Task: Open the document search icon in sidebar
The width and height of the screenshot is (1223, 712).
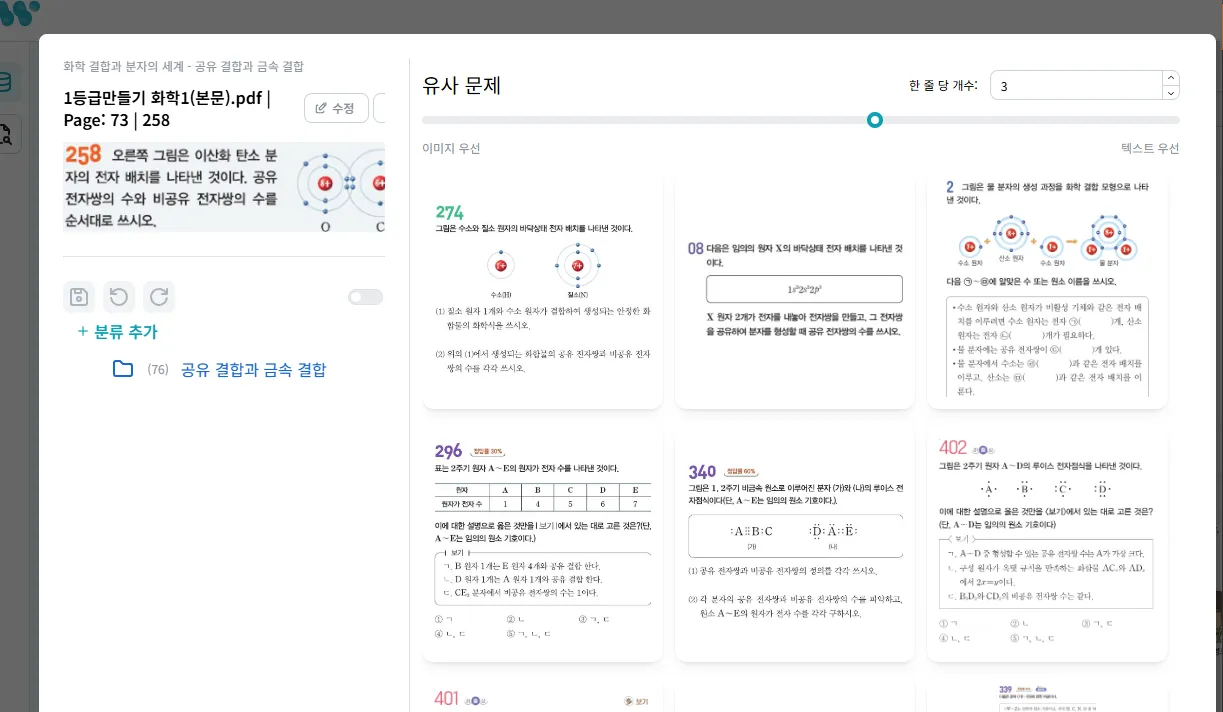Action: point(7,133)
